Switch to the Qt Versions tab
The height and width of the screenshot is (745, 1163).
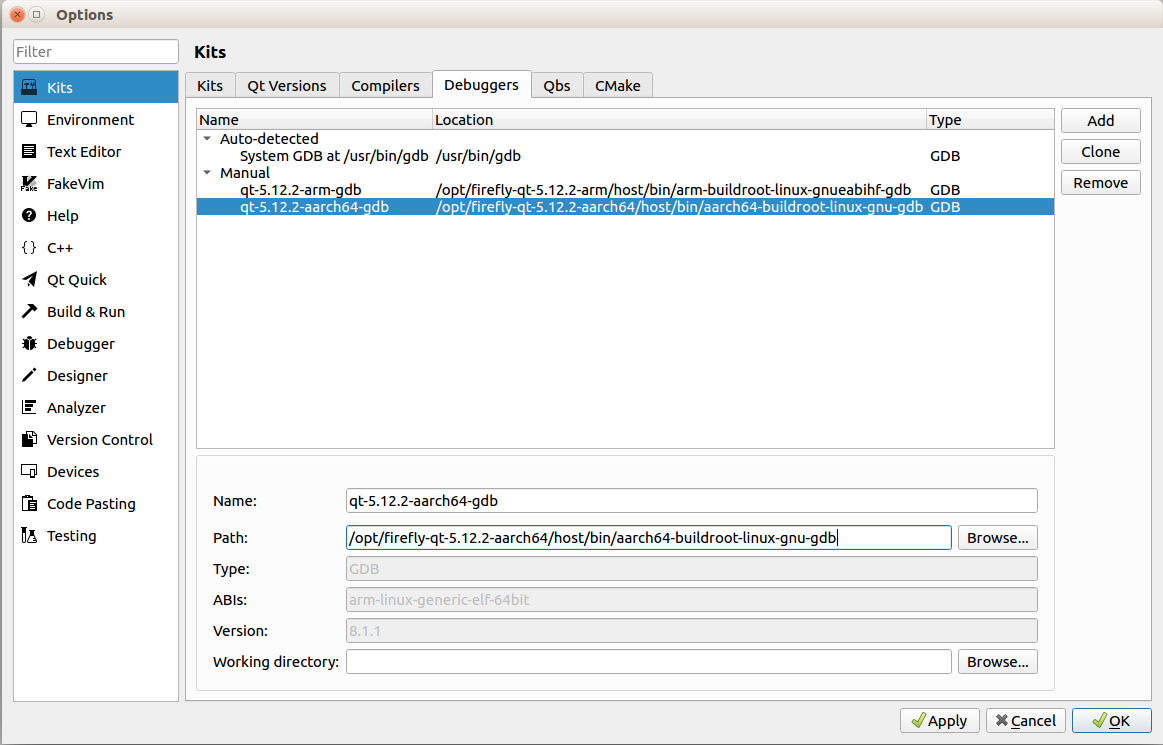tap(287, 86)
